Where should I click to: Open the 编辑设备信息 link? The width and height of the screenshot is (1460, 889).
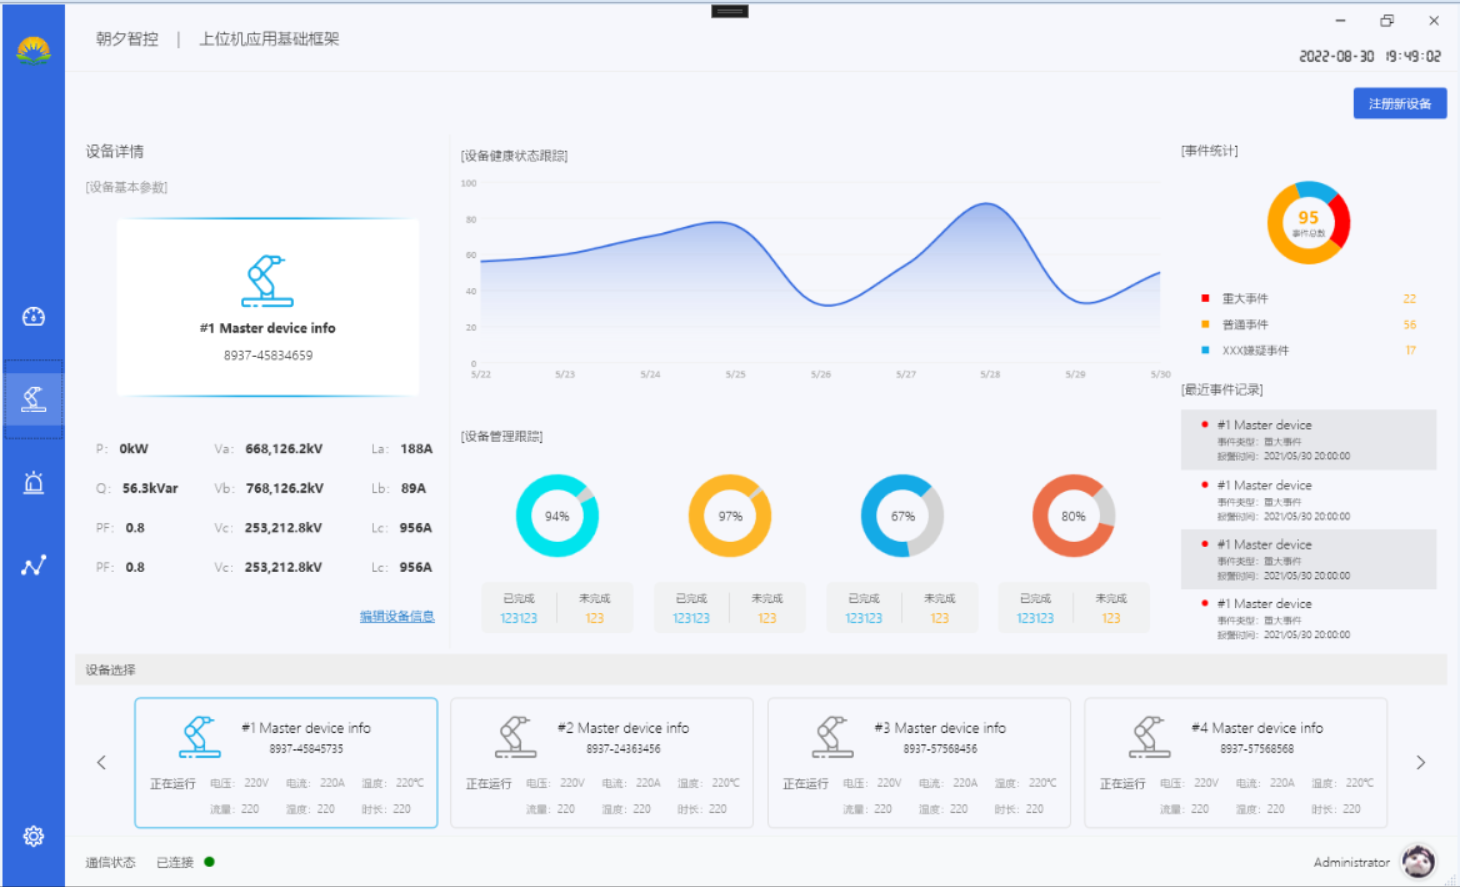(397, 616)
